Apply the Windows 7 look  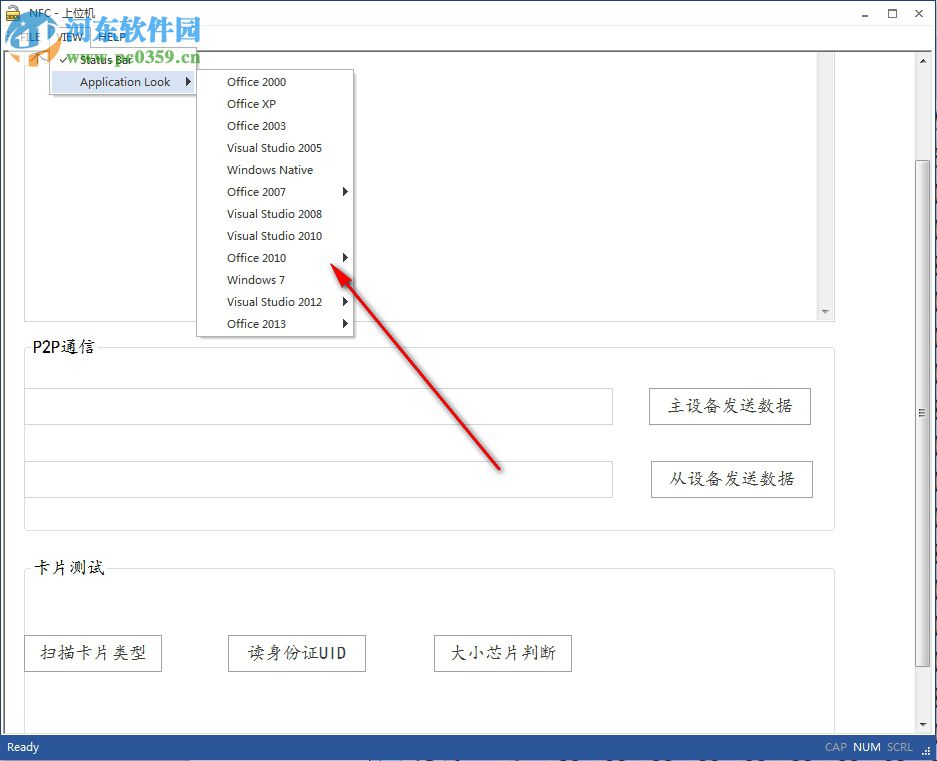tap(275, 280)
